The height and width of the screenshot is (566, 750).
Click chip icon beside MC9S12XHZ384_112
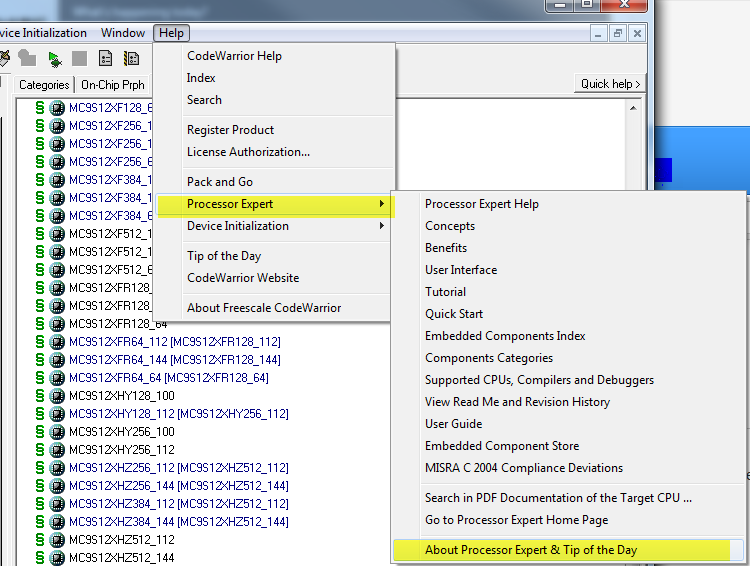pos(57,504)
